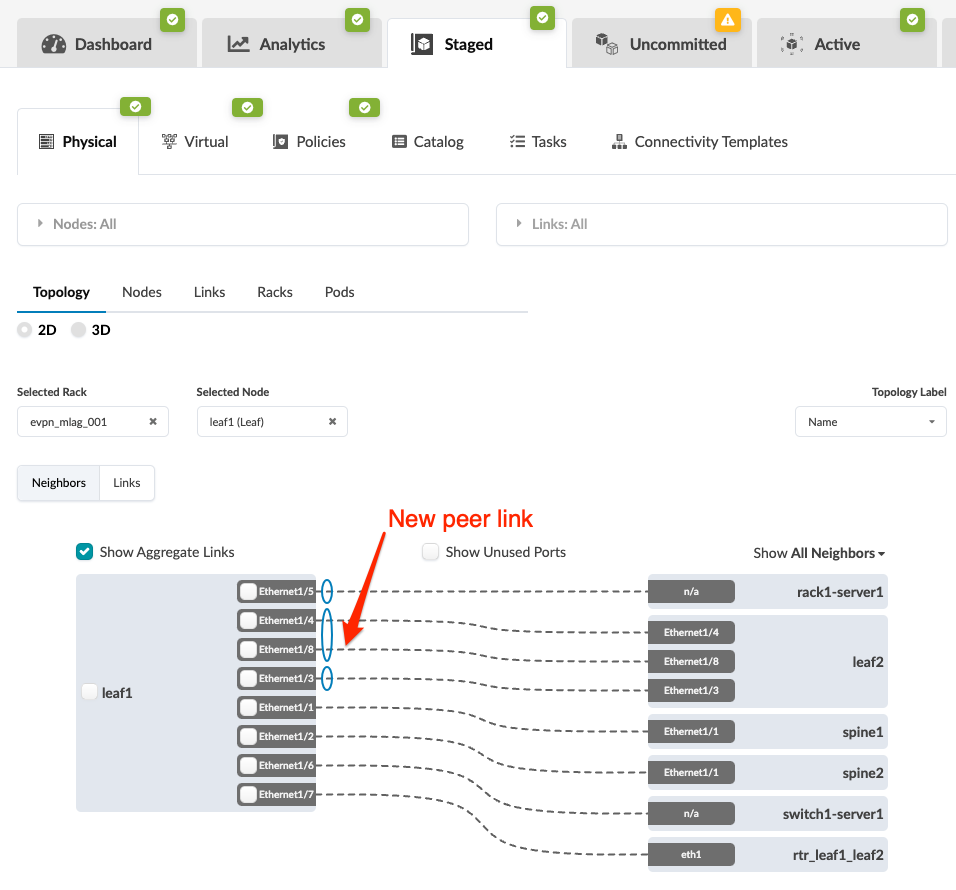Click the rtr_leaf1_leaf2 eth1 port
Viewport: 956px width, 890px height.
point(691,855)
